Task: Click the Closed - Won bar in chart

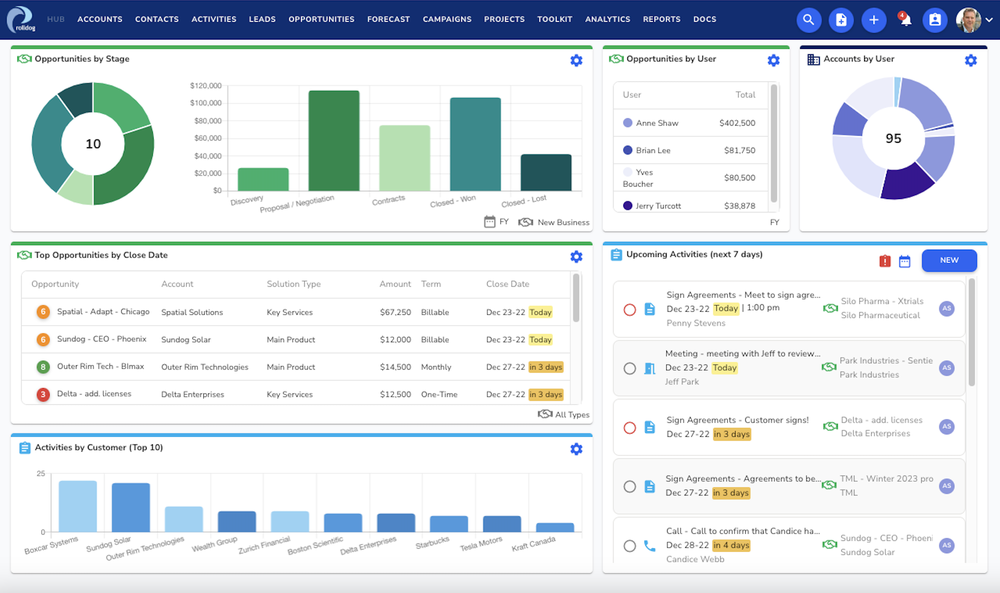Action: pyautogui.click(x=475, y=144)
